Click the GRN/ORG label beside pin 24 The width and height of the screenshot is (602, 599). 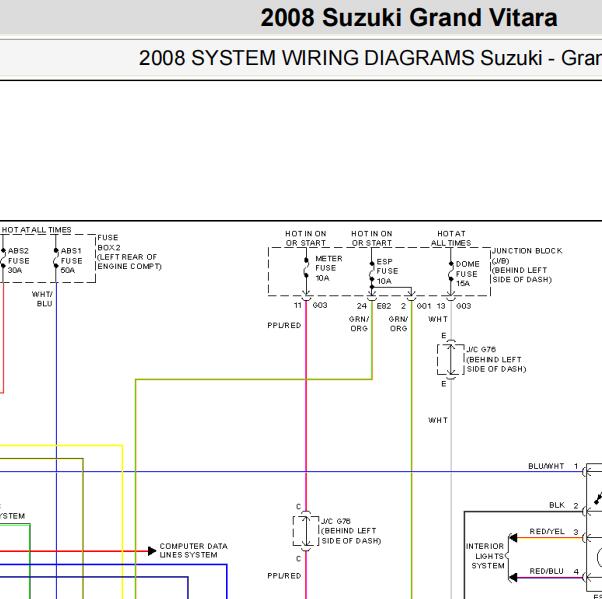click(359, 324)
